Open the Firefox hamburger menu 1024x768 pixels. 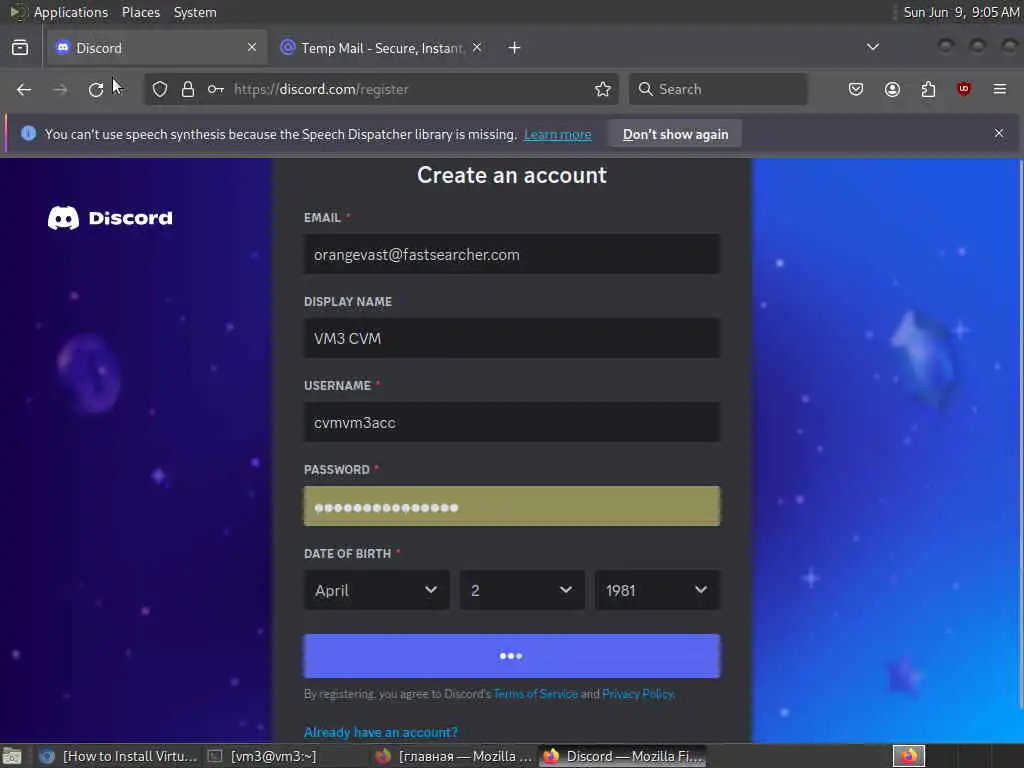coord(1000,89)
